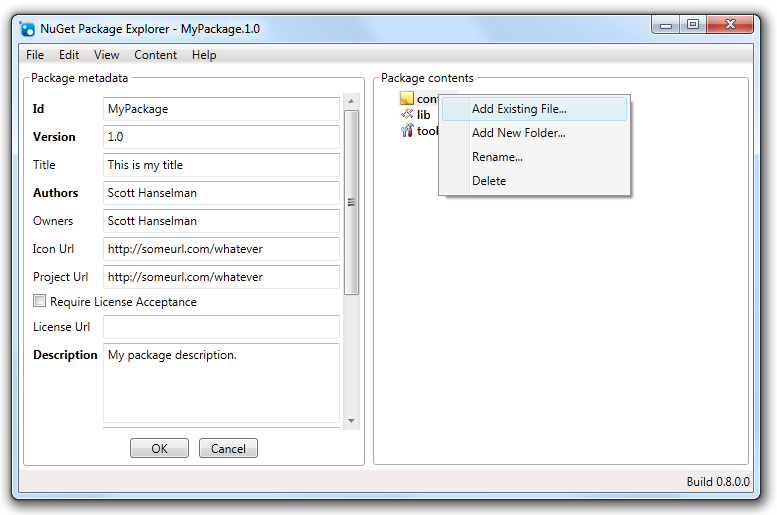Screen dimensions: 777x515
Task: Toggle Require License Acceptance checkbox
Action: point(39,301)
